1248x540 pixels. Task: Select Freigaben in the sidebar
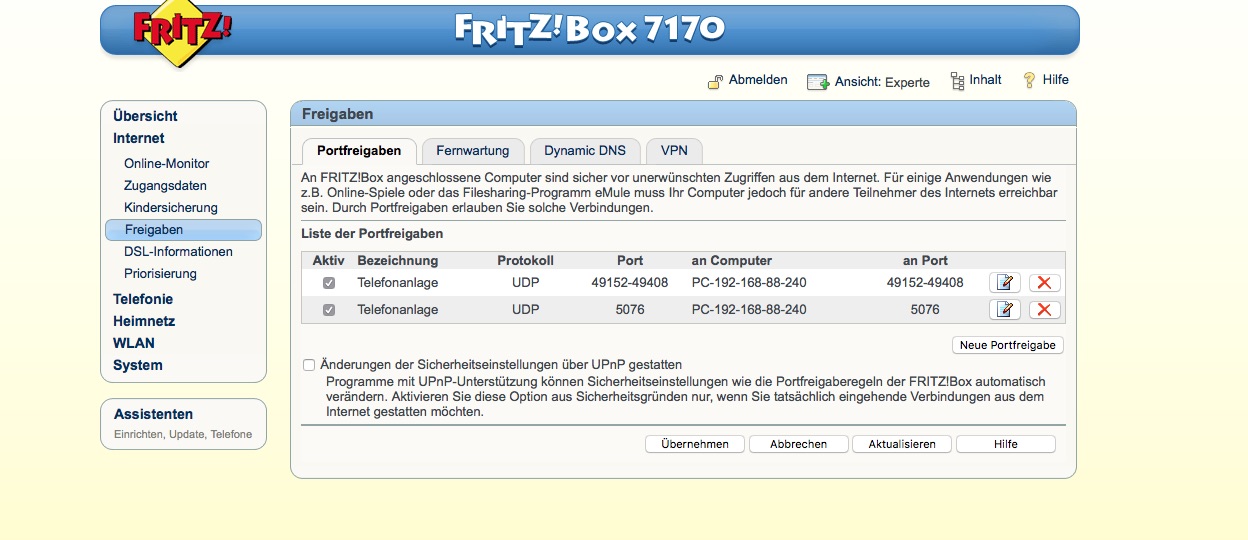tap(183, 230)
